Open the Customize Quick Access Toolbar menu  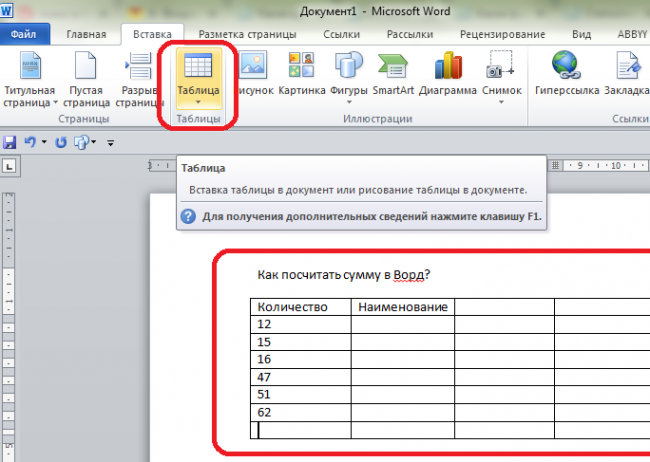click(x=110, y=143)
